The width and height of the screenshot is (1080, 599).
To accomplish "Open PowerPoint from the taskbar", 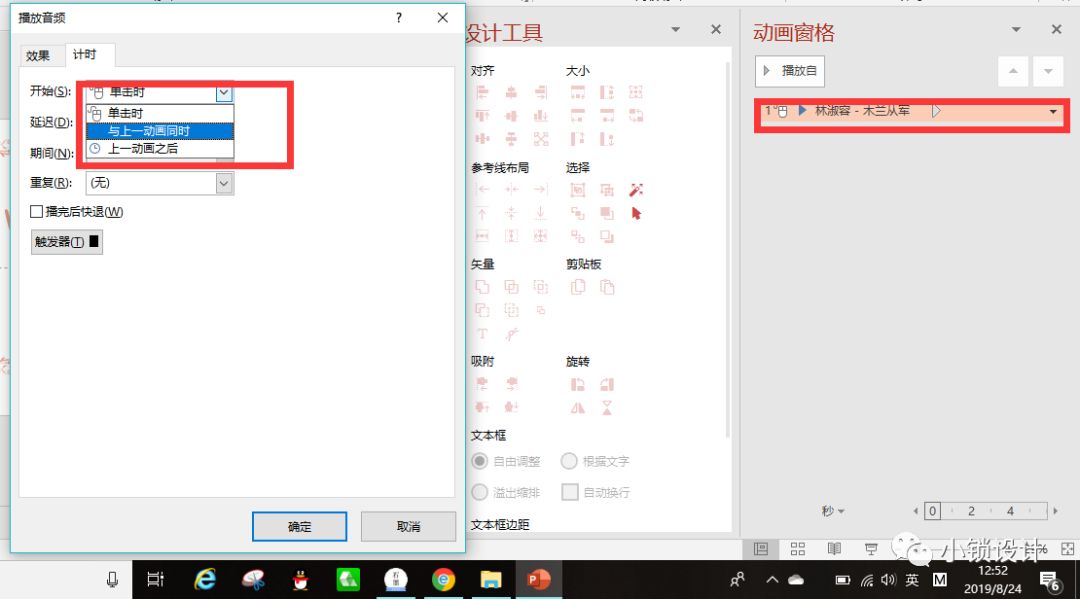I will [x=539, y=578].
